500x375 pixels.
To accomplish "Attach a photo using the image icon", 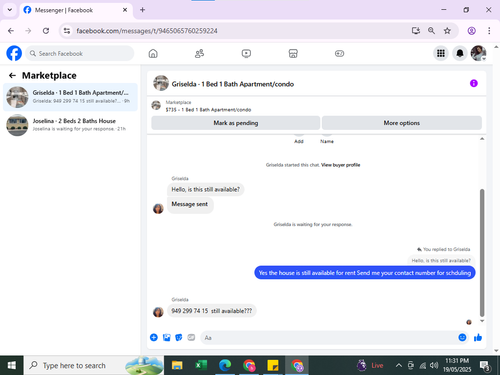I will pos(166,337).
